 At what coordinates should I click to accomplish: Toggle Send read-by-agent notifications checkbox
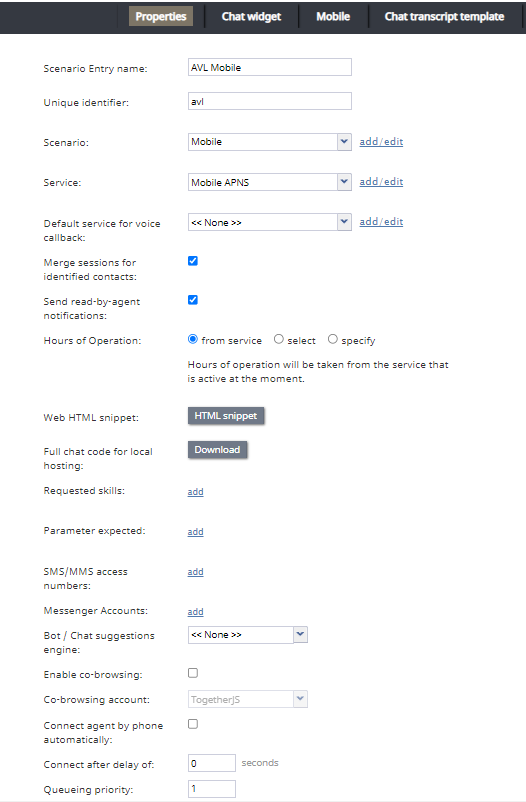coord(193,300)
